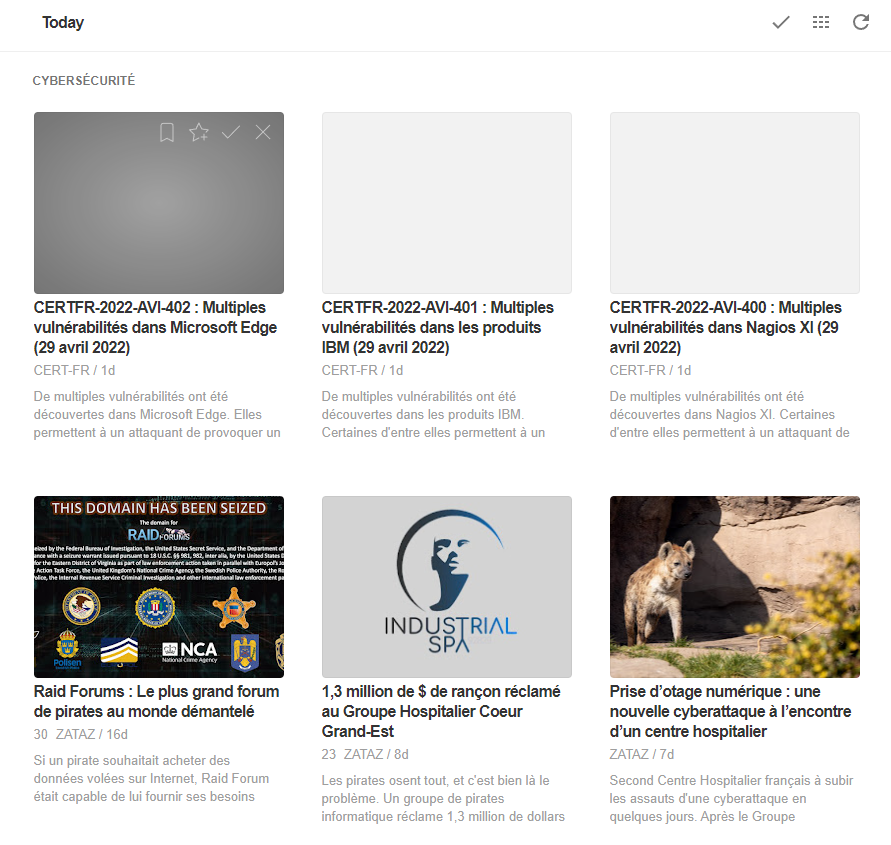Image resolution: width=891 pixels, height=845 pixels.
Task: Save Microsoft Edge article to board star icon
Action: (199, 132)
